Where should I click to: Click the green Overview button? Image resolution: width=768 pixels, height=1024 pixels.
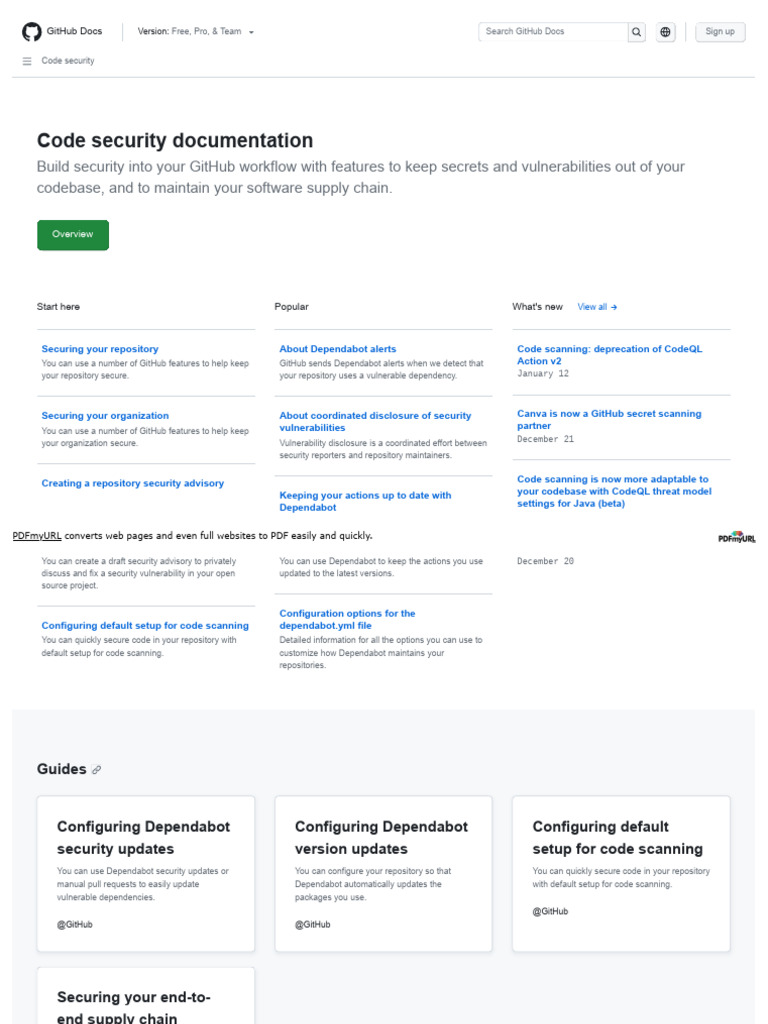point(73,235)
